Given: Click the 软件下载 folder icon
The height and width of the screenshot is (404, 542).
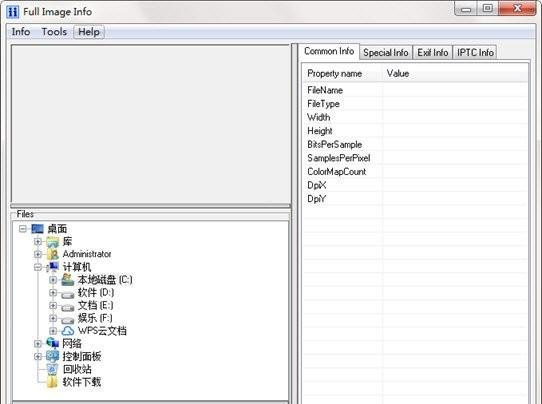Looking at the screenshot, I should [53, 382].
